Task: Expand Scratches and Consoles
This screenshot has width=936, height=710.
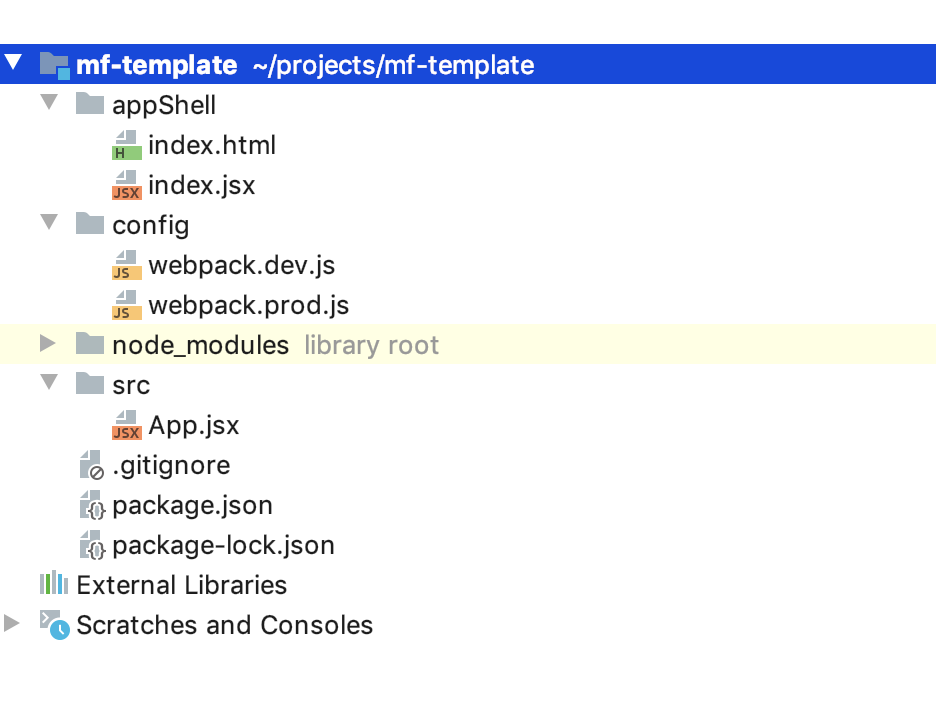Action: tap(12, 624)
